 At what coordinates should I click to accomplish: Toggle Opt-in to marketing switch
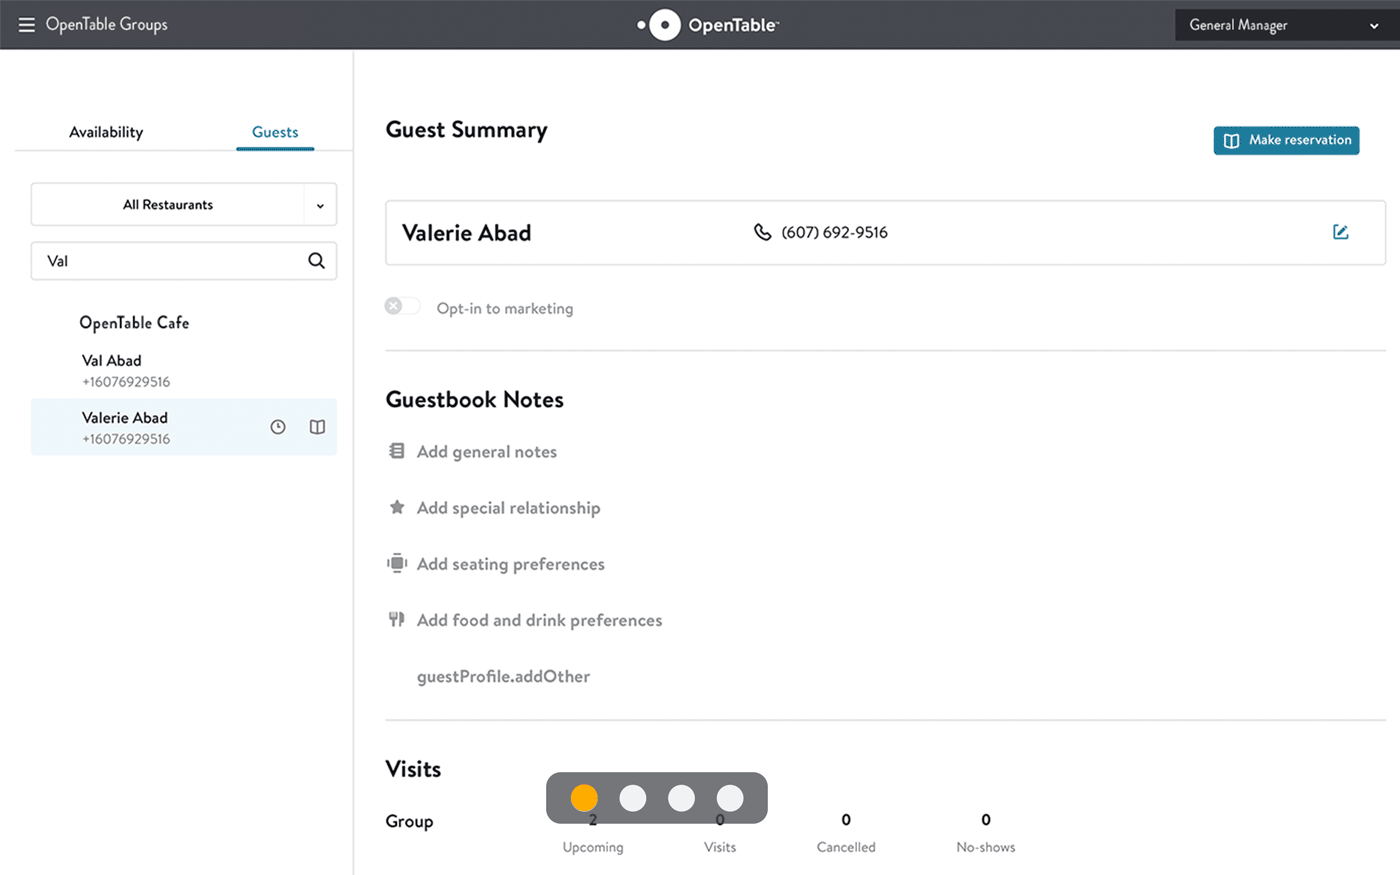402,306
